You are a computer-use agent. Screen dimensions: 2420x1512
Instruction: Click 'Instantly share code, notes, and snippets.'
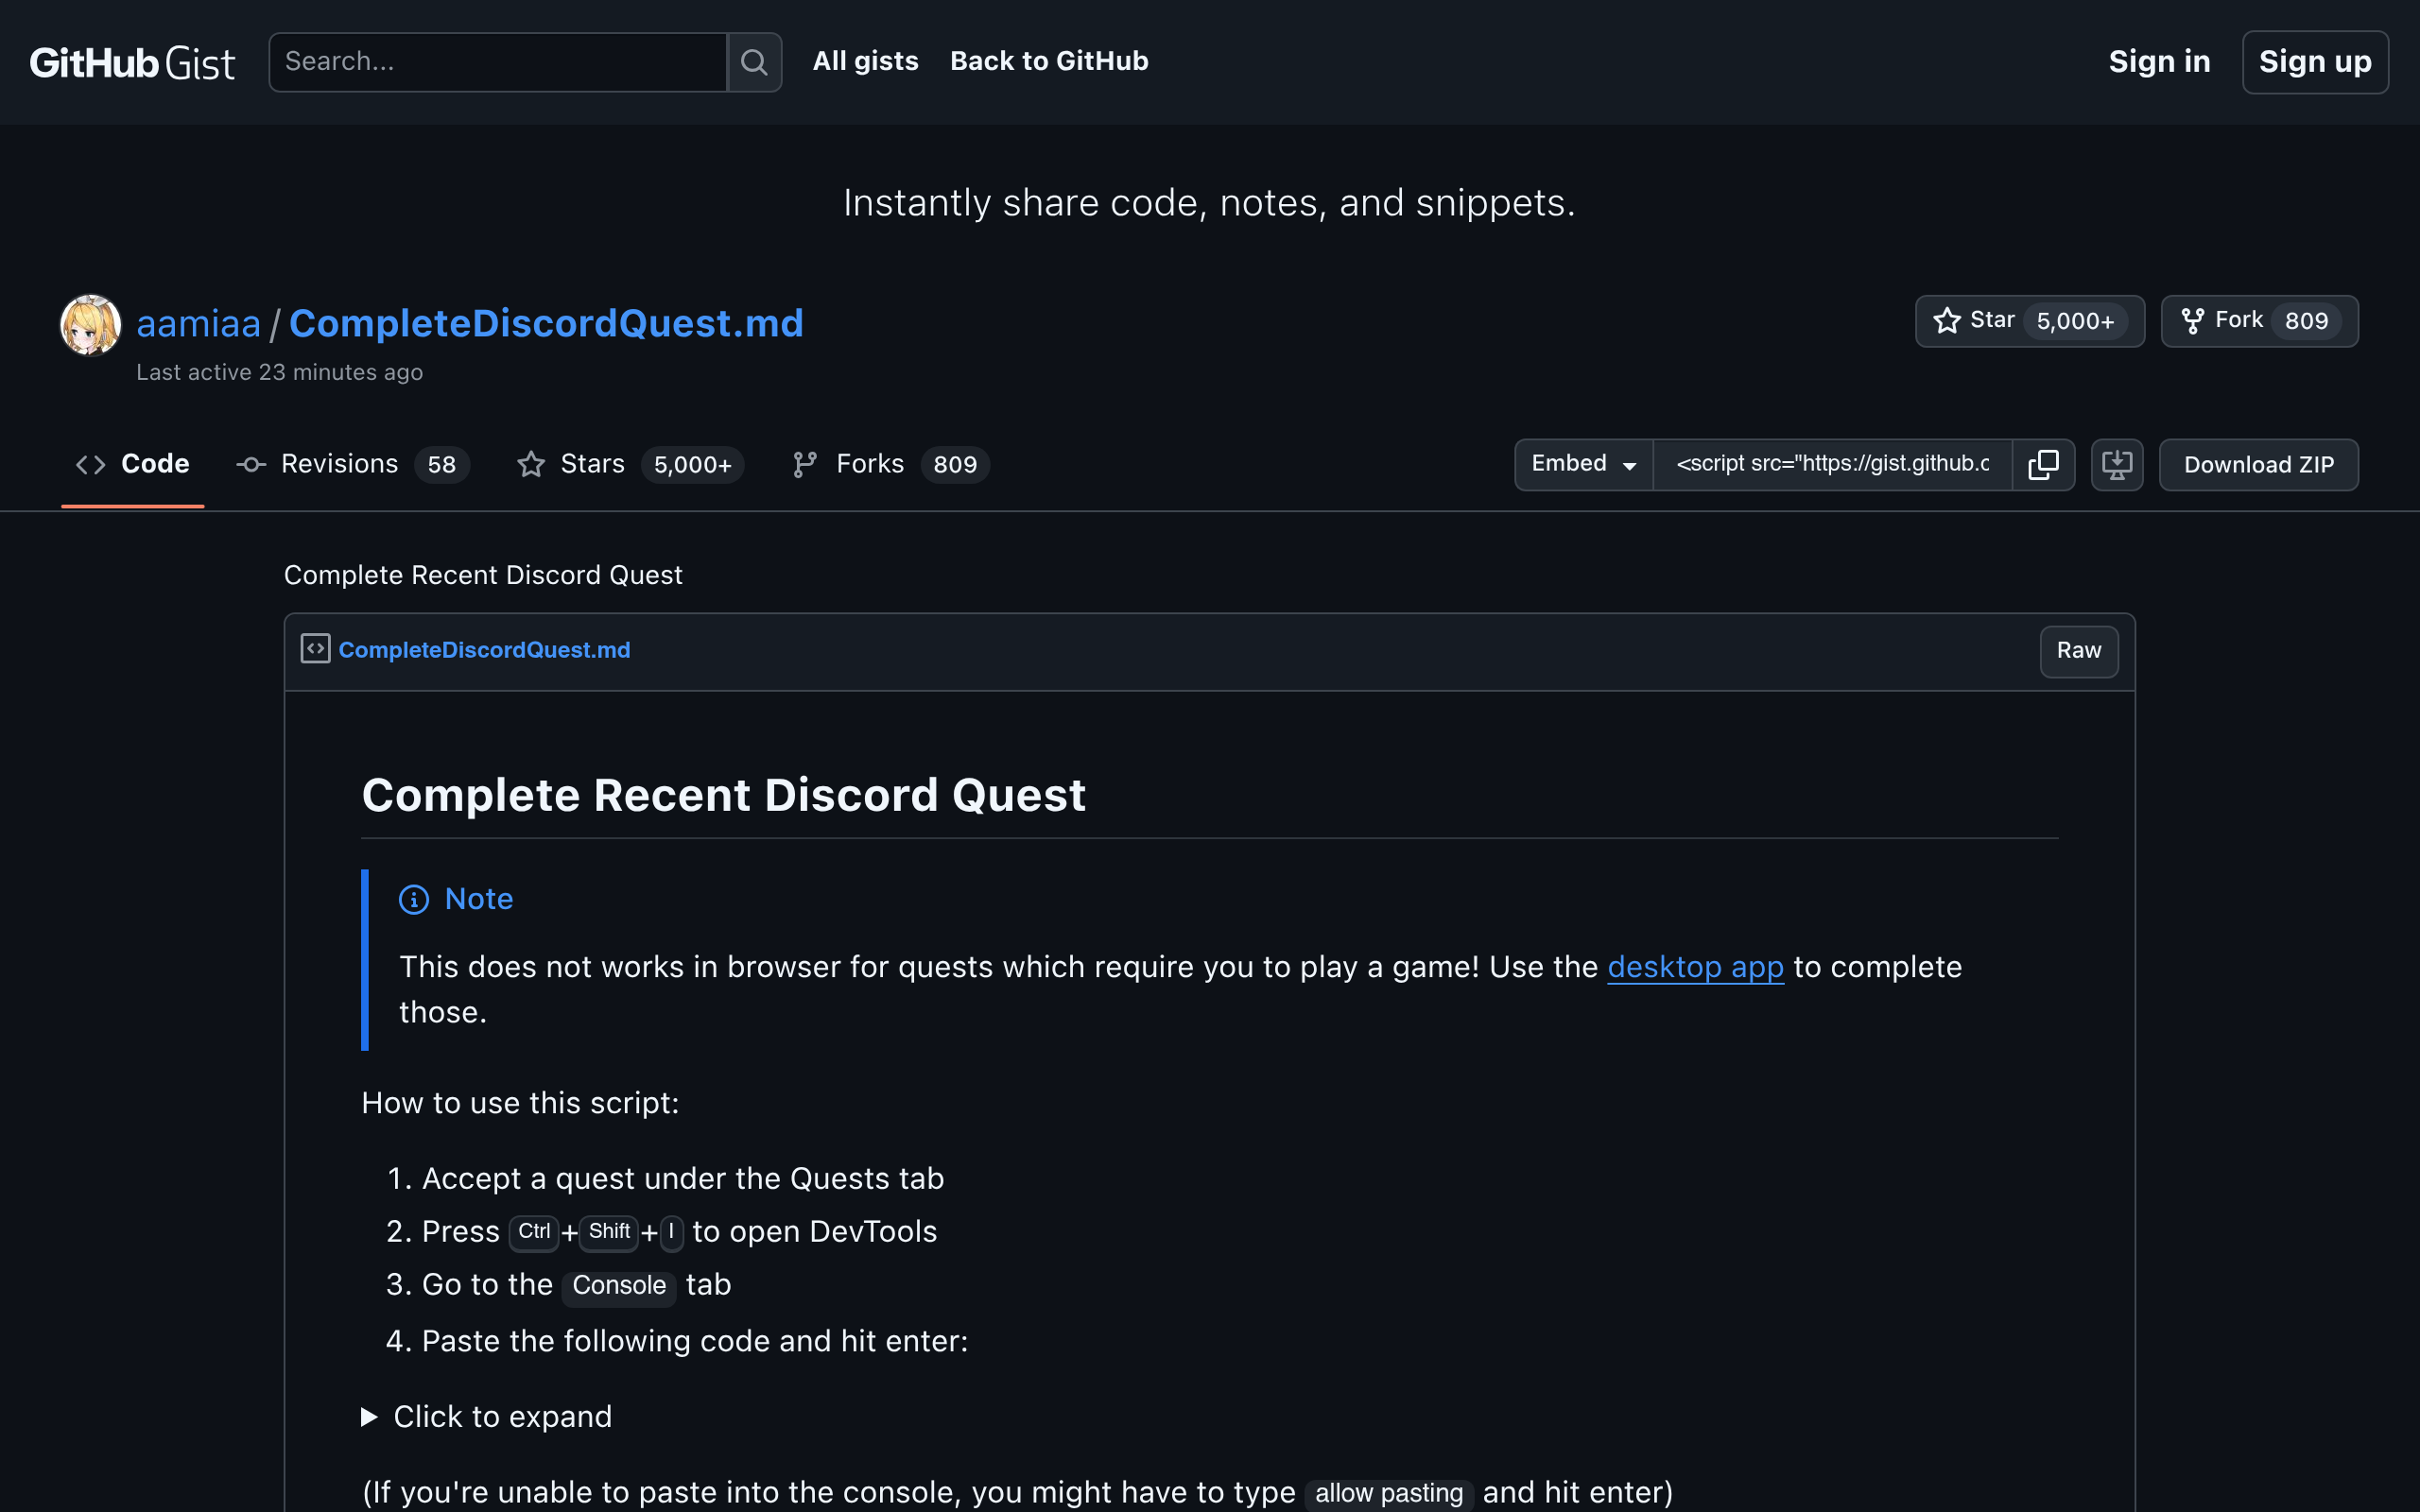1209,203
